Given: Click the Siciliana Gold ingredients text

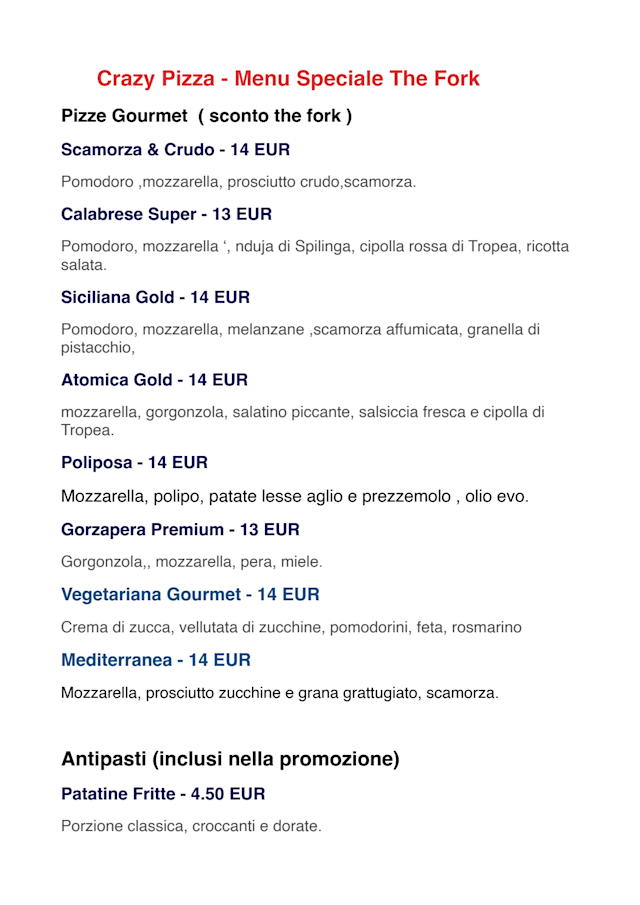Looking at the screenshot, I should click(300, 338).
